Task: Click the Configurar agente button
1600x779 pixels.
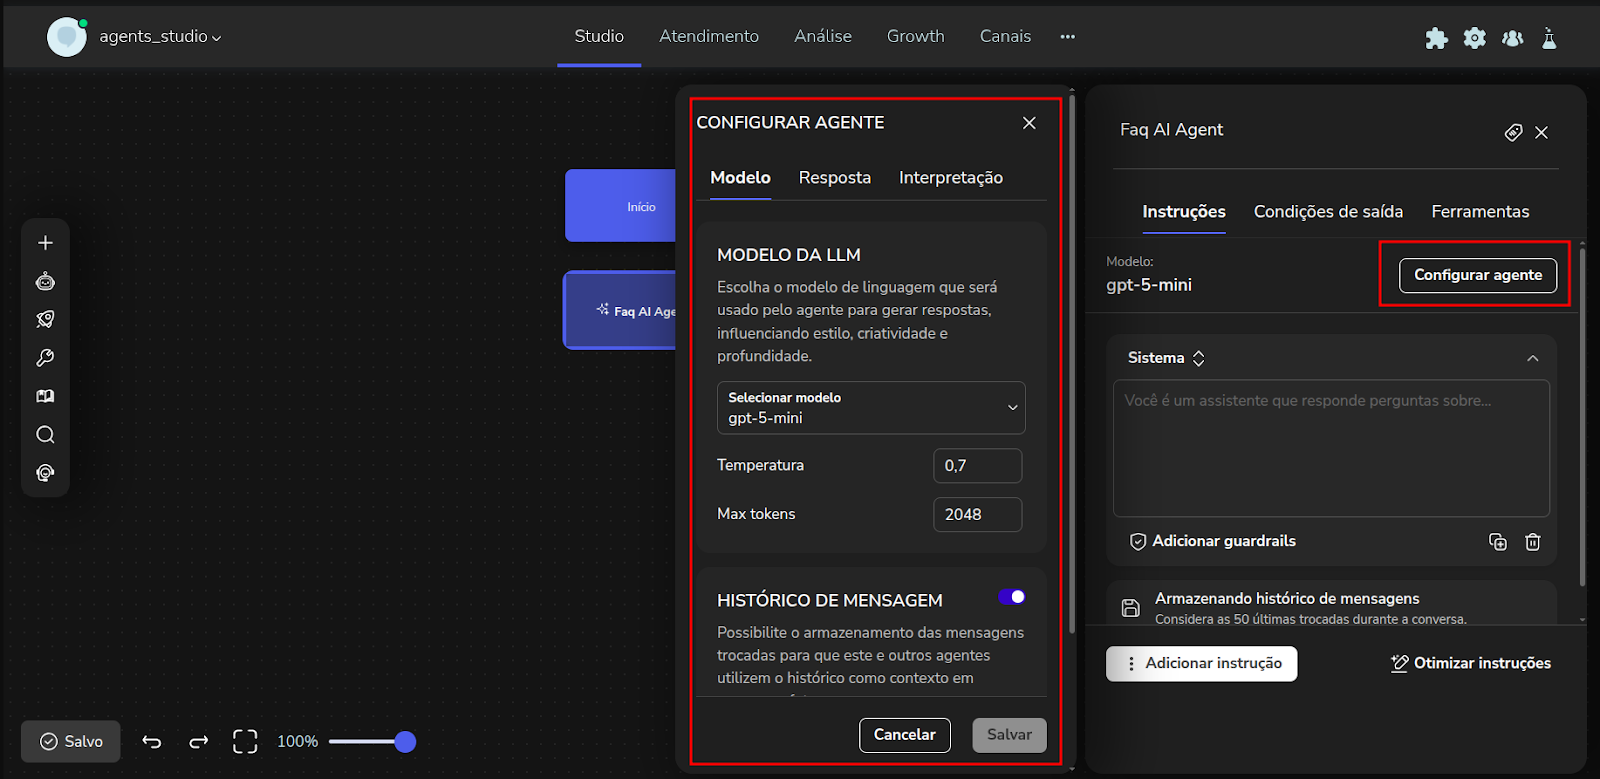Action: pos(1477,275)
